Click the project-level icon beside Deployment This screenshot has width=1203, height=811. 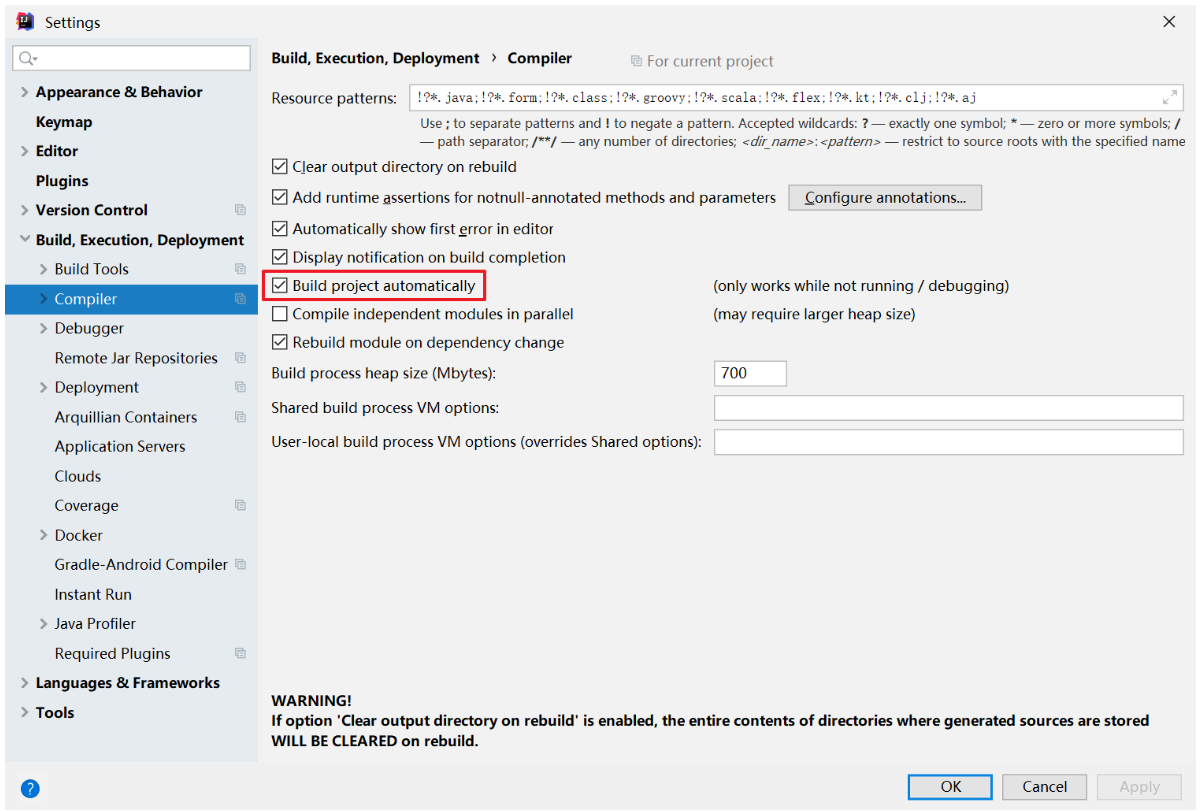pyautogui.click(x=240, y=387)
